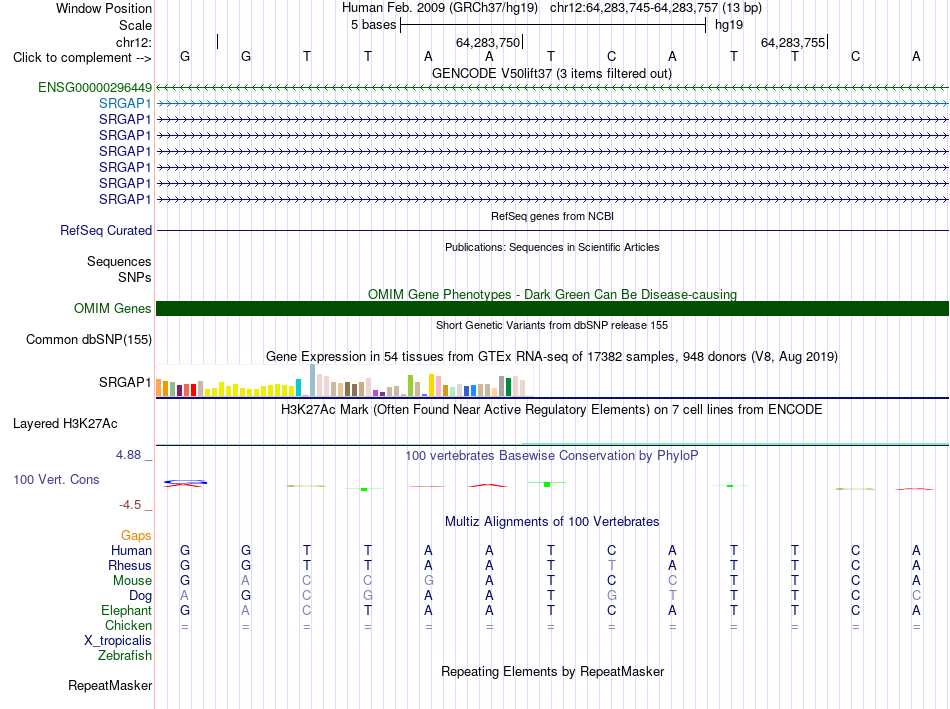The width and height of the screenshot is (950, 709).
Task: Click the 'Click to complement -->' label
Action: pos(82,58)
